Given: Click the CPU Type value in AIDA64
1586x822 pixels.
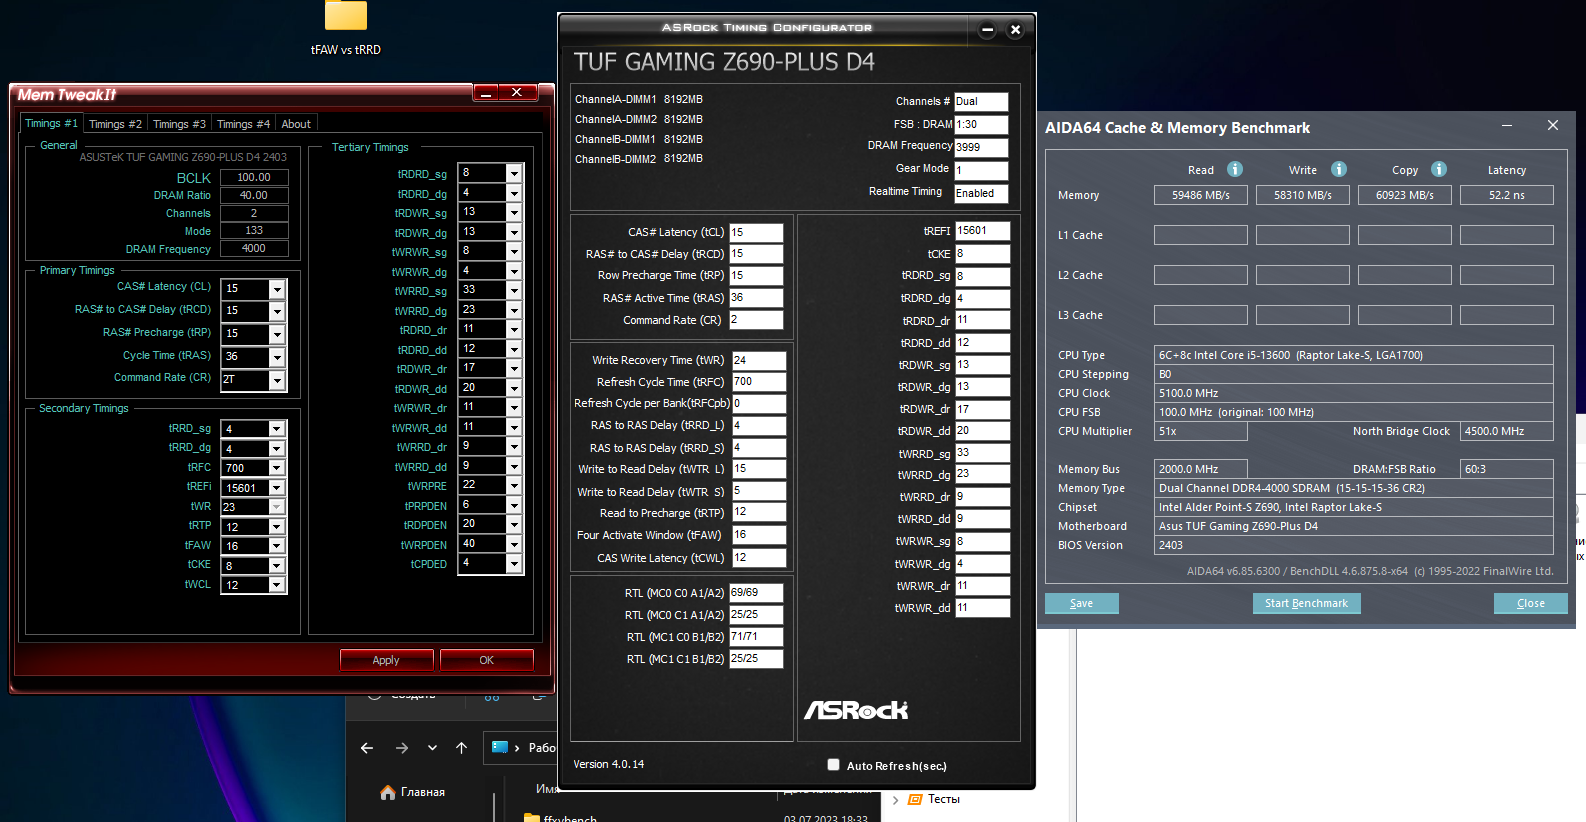Looking at the screenshot, I should [1354, 355].
